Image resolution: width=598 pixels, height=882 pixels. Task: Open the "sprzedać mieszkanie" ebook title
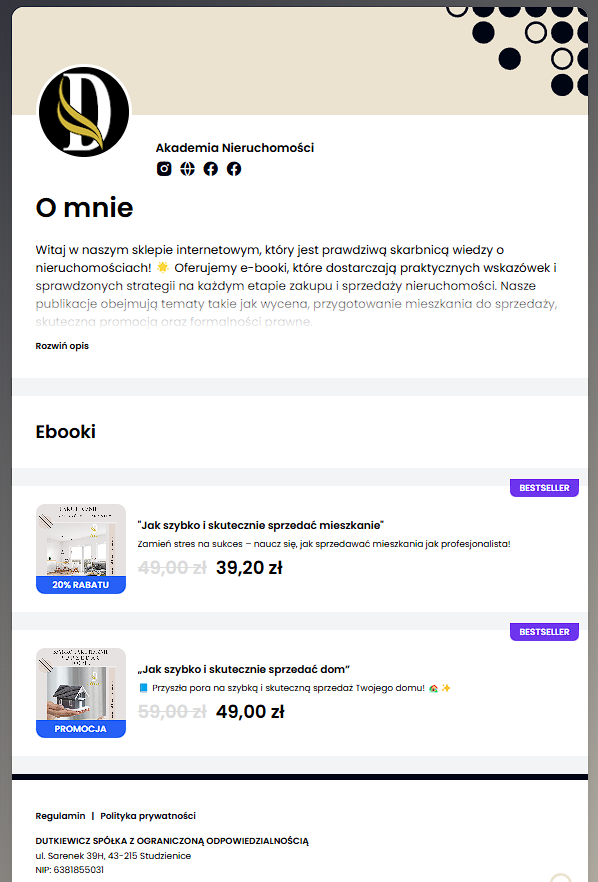(260, 525)
